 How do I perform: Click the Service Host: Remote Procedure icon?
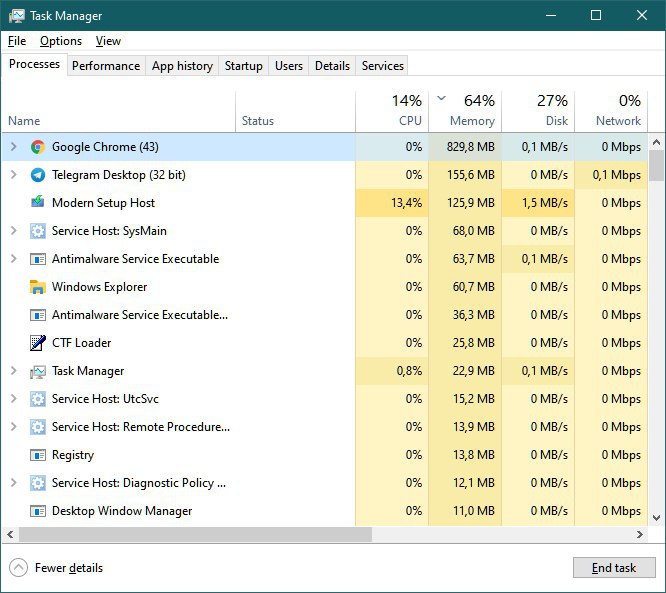pyautogui.click(x=38, y=427)
